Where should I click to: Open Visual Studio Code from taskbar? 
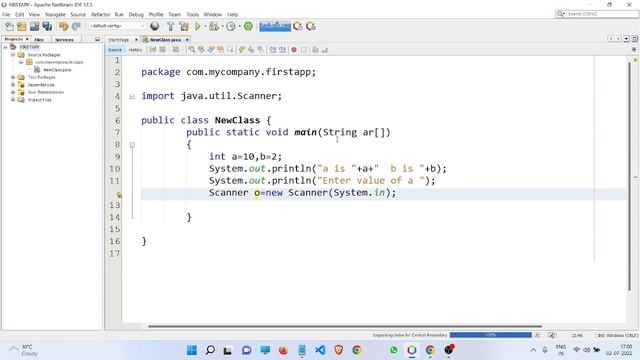coord(320,350)
